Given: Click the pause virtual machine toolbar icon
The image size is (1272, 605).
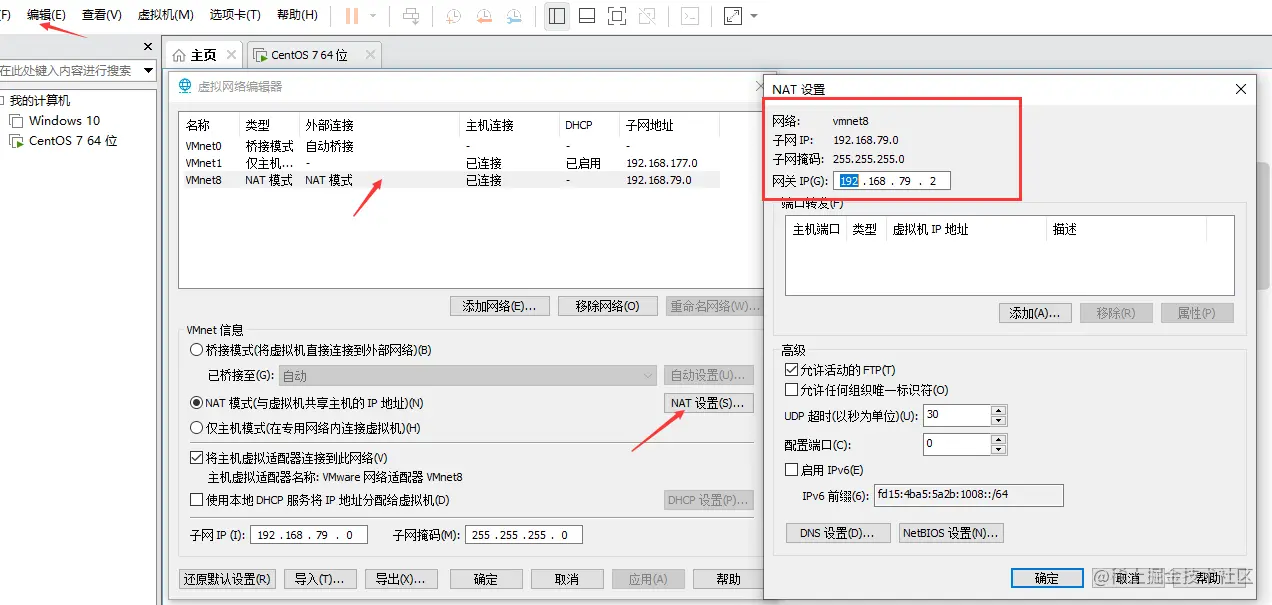Looking at the screenshot, I should [x=352, y=16].
